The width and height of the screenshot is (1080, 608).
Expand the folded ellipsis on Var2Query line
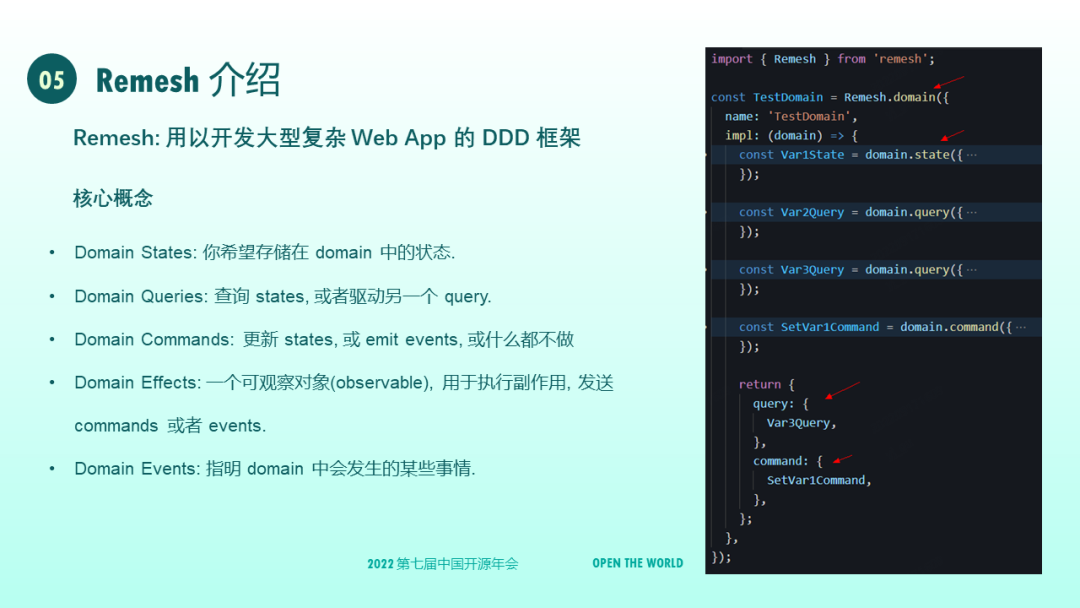coord(971,212)
